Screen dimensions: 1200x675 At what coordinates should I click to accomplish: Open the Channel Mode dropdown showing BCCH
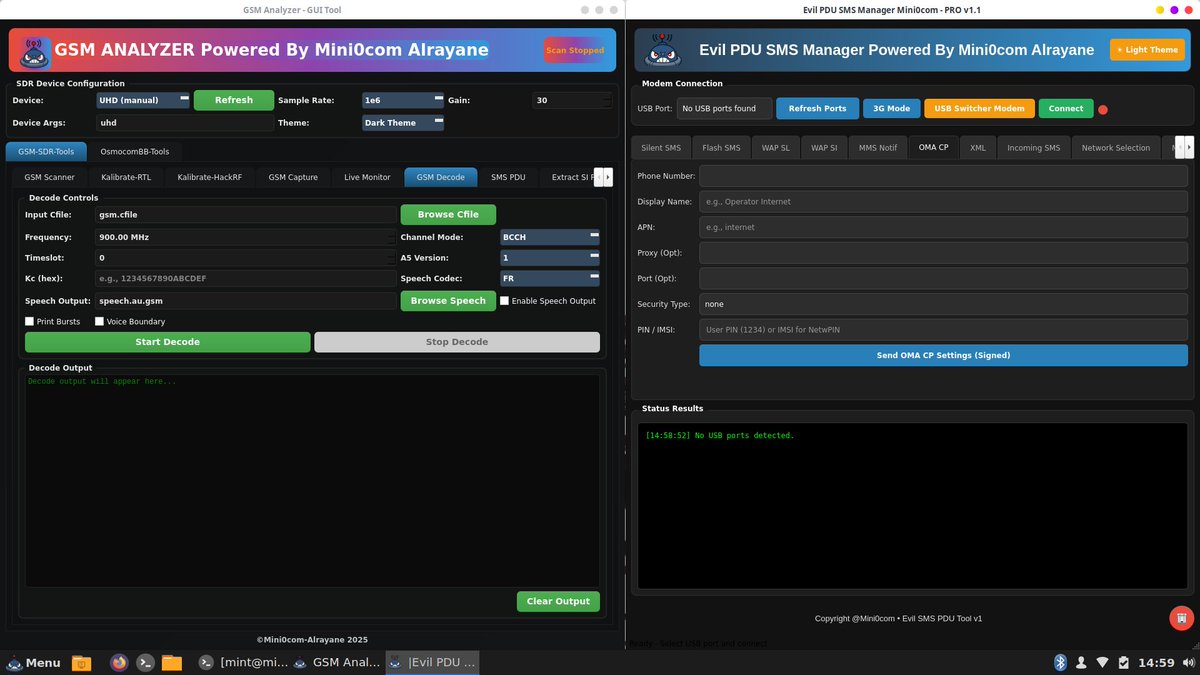click(550, 237)
